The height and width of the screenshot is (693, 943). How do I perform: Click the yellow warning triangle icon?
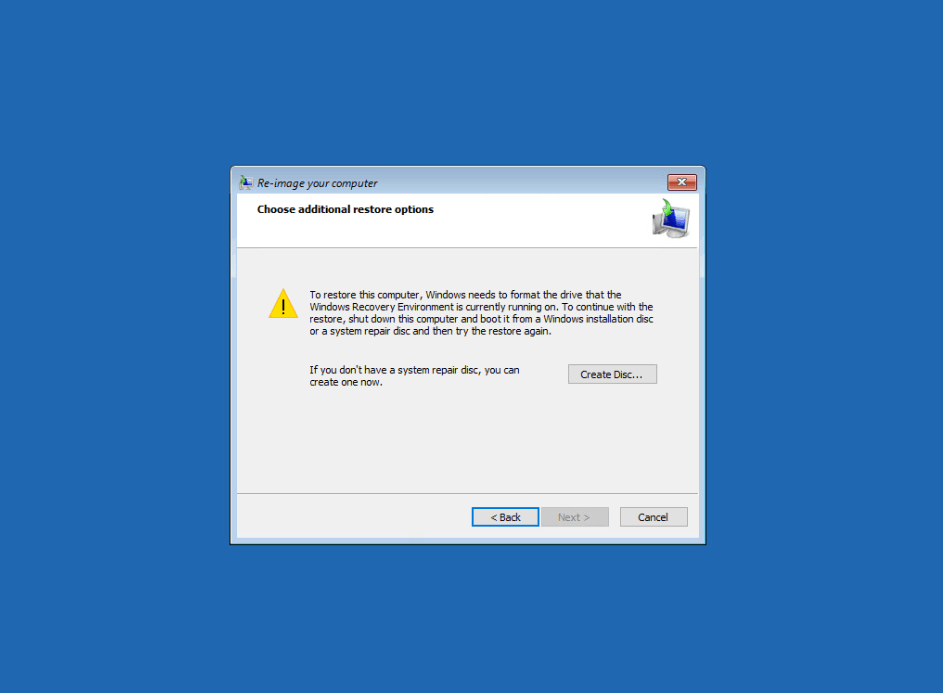pyautogui.click(x=283, y=304)
